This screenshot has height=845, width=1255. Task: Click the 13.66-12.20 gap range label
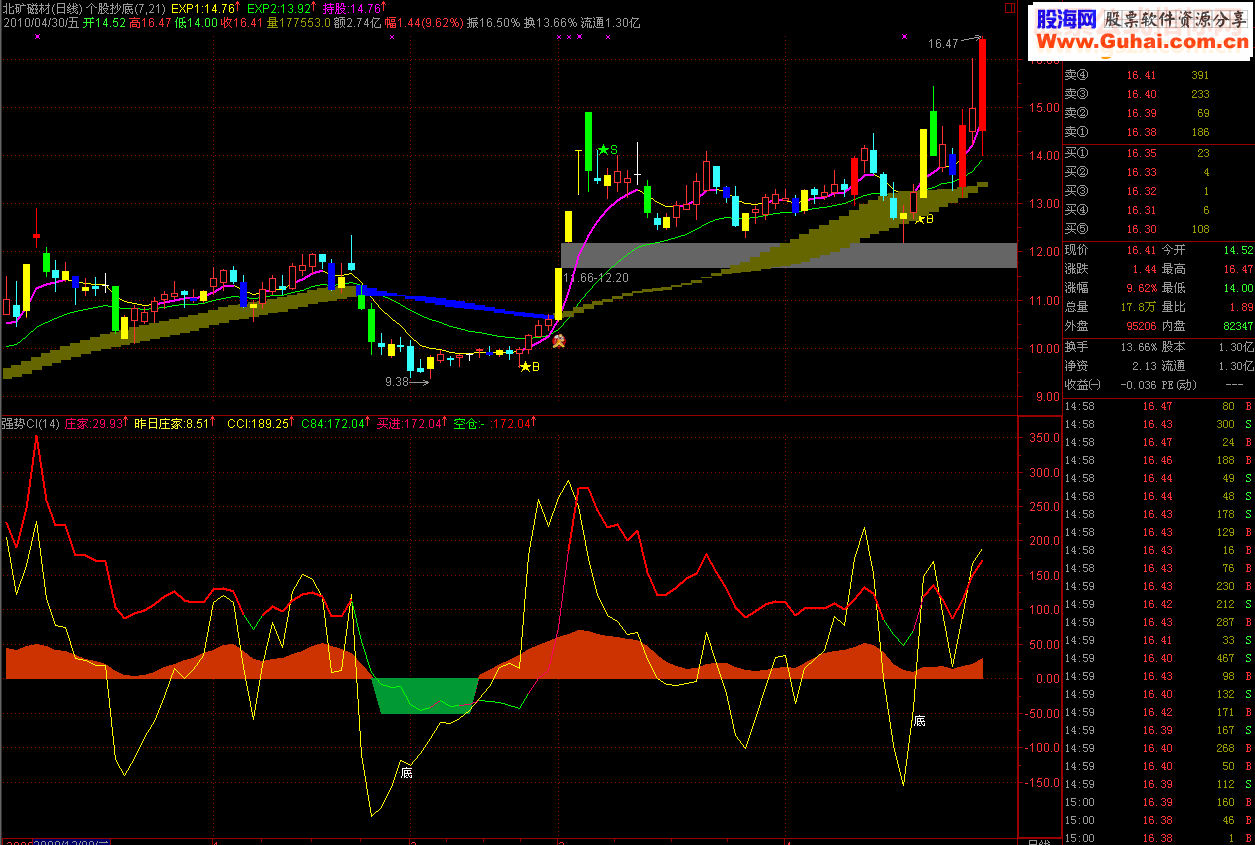(596, 277)
